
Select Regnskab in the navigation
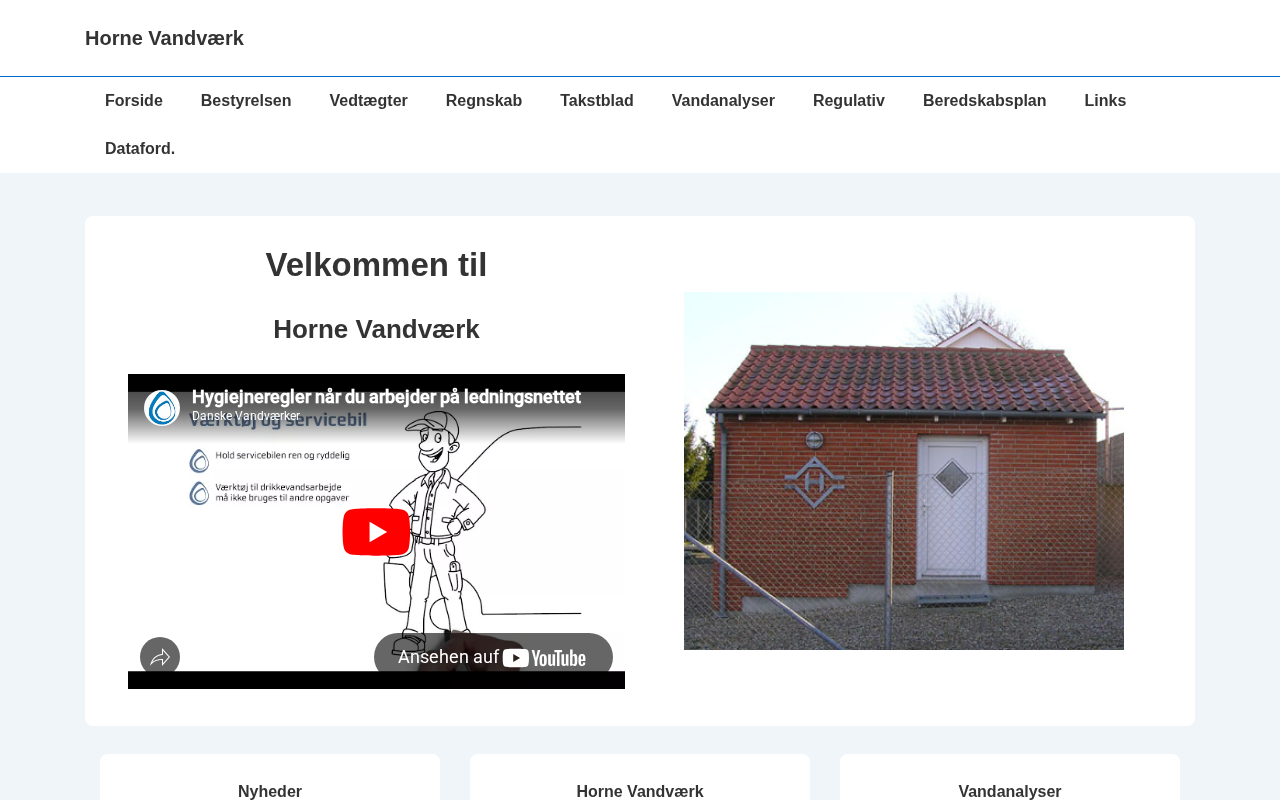tap(484, 101)
